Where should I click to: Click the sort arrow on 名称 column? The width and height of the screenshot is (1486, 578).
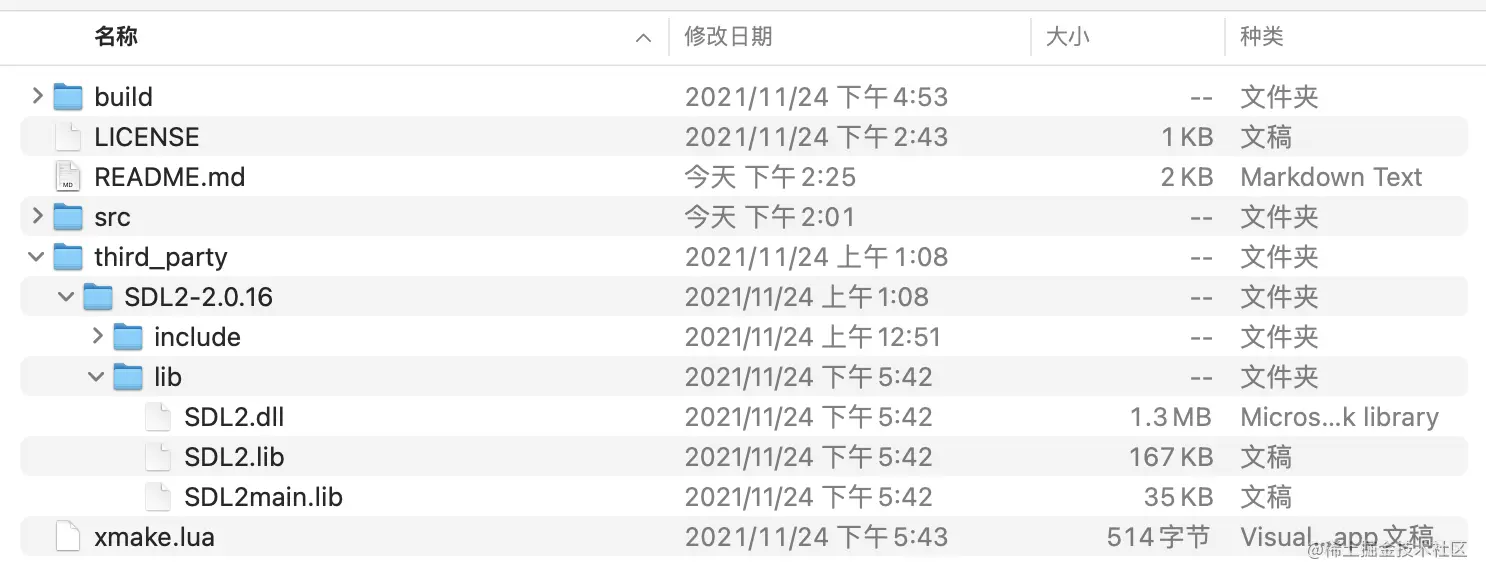[x=643, y=37]
